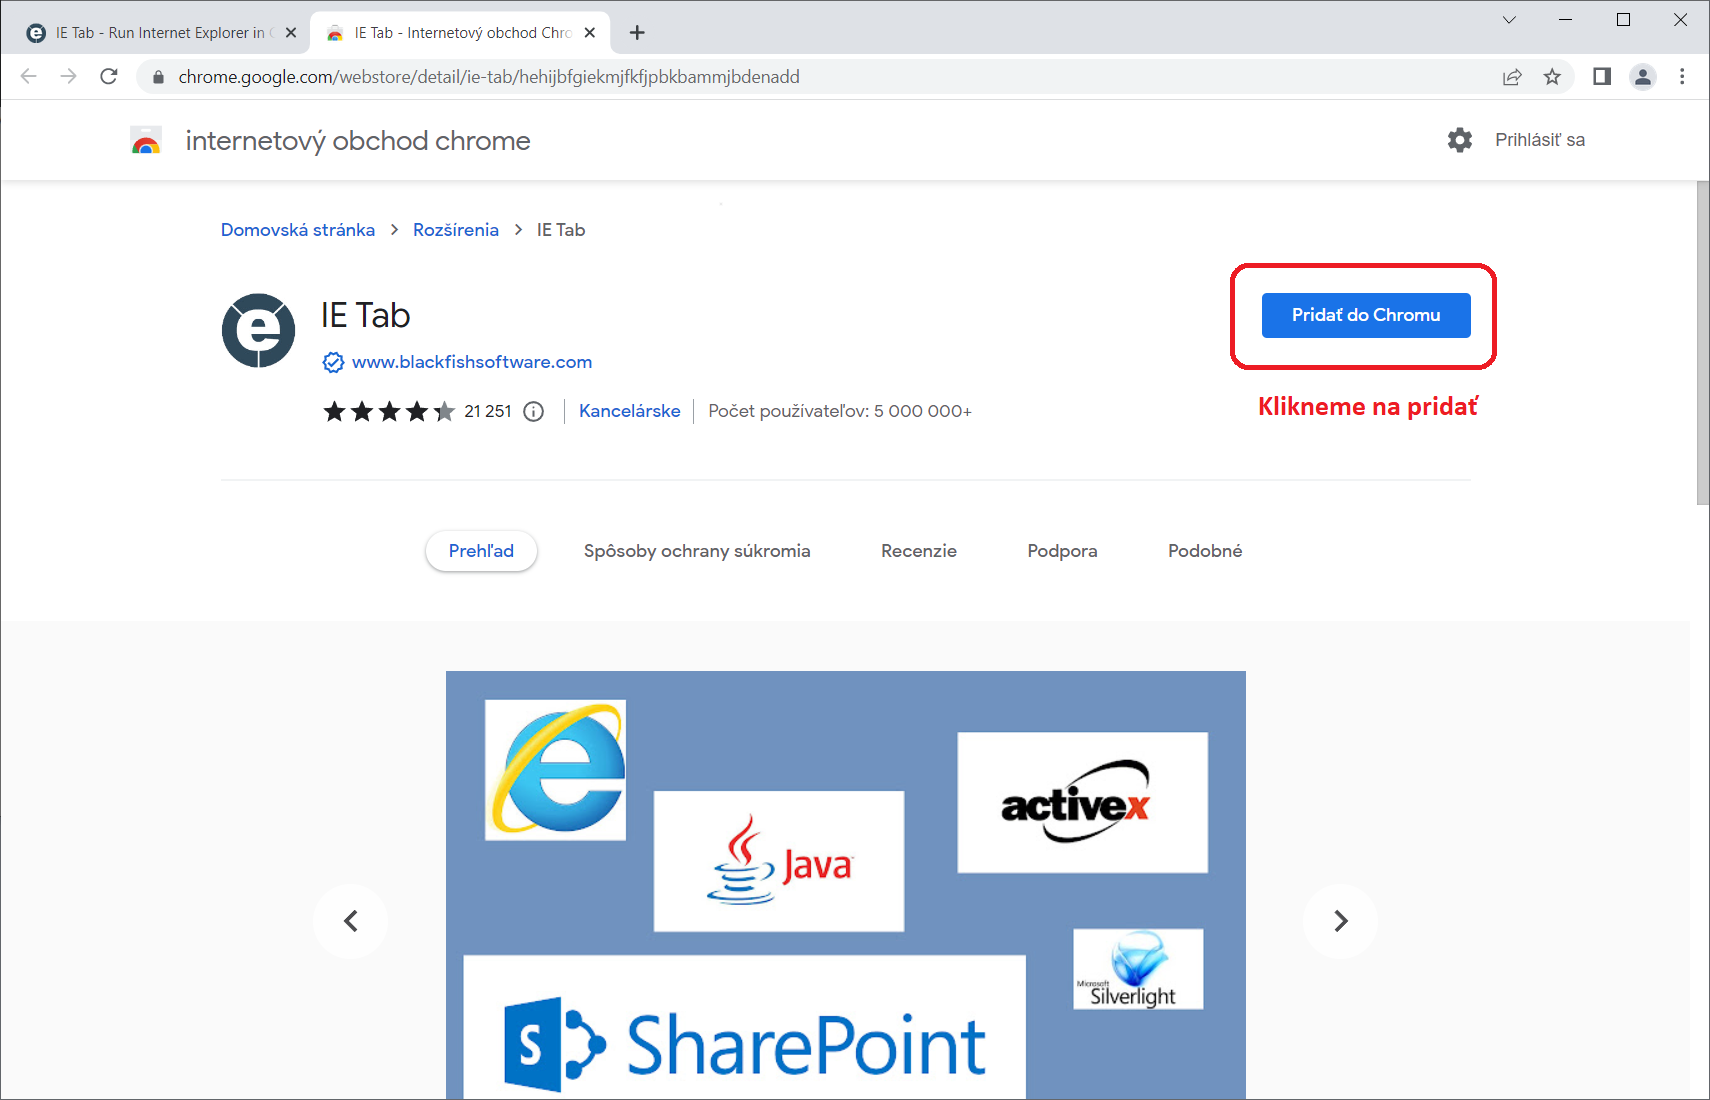
Task: Click the page vertical scrollbar thumb
Action: [1702, 343]
